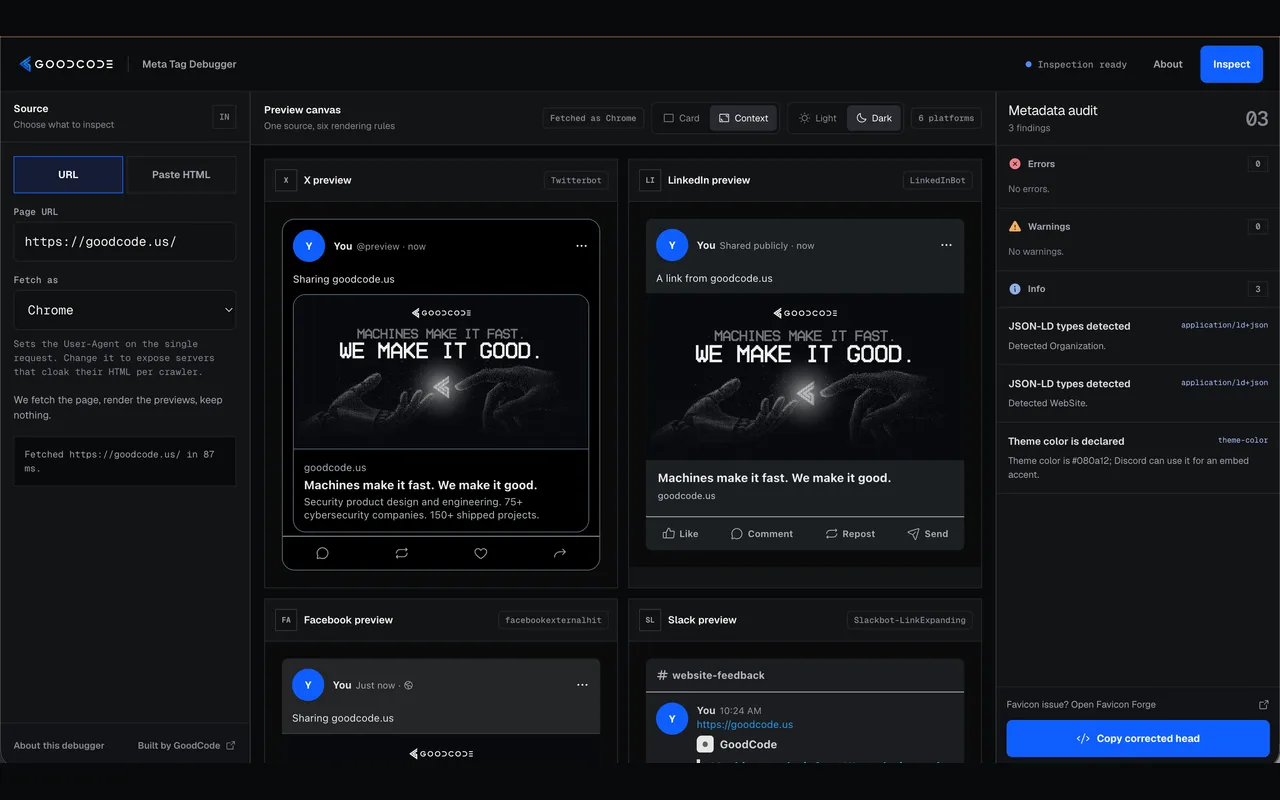Click the GoodCode favicon in Slack preview

click(x=705, y=744)
